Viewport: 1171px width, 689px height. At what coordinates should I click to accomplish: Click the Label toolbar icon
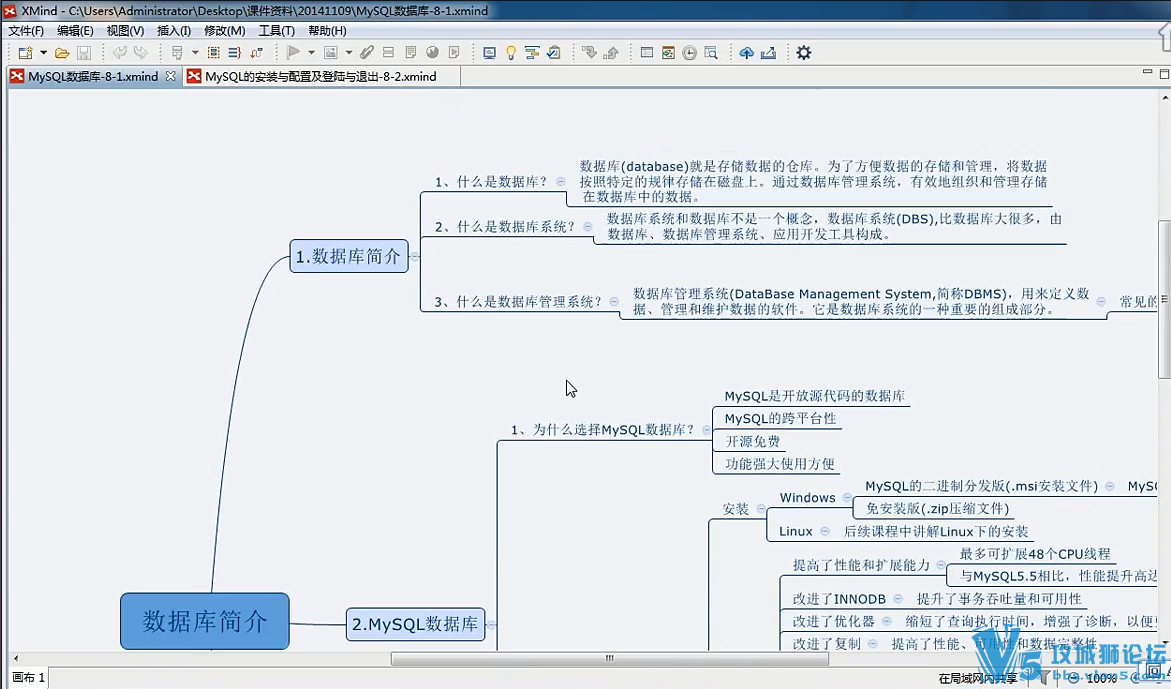[388, 52]
